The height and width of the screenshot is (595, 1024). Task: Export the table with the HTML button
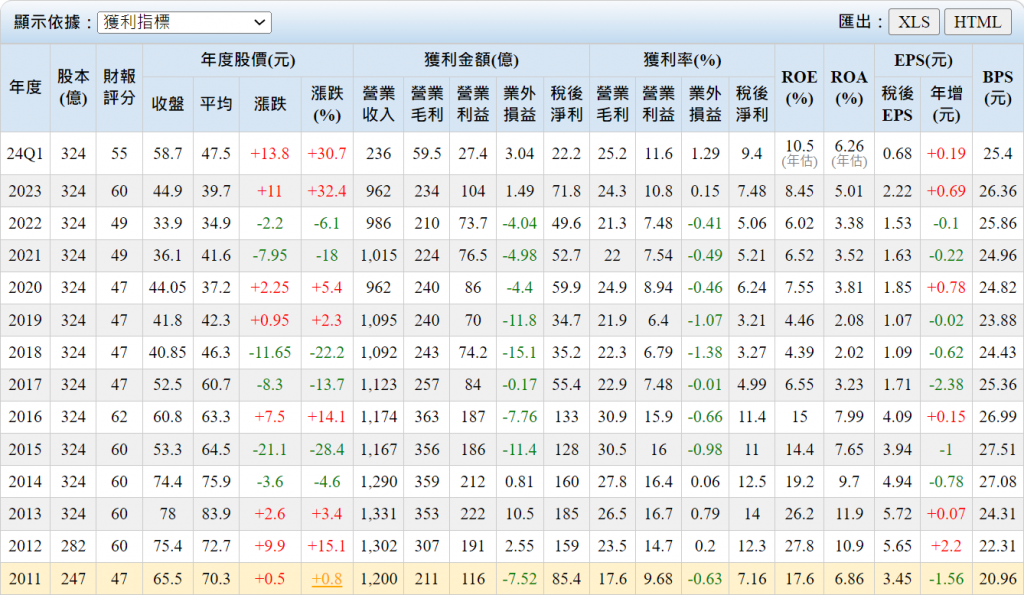977,22
